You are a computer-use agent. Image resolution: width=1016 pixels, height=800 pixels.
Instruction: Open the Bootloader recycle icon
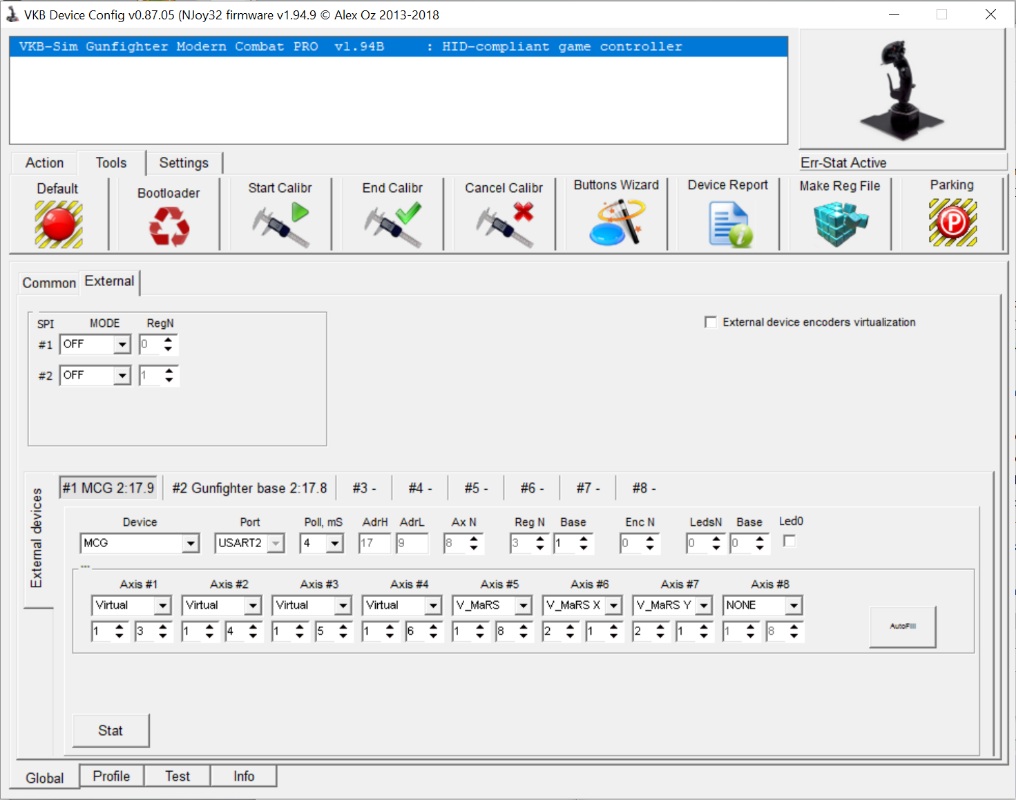(x=169, y=227)
